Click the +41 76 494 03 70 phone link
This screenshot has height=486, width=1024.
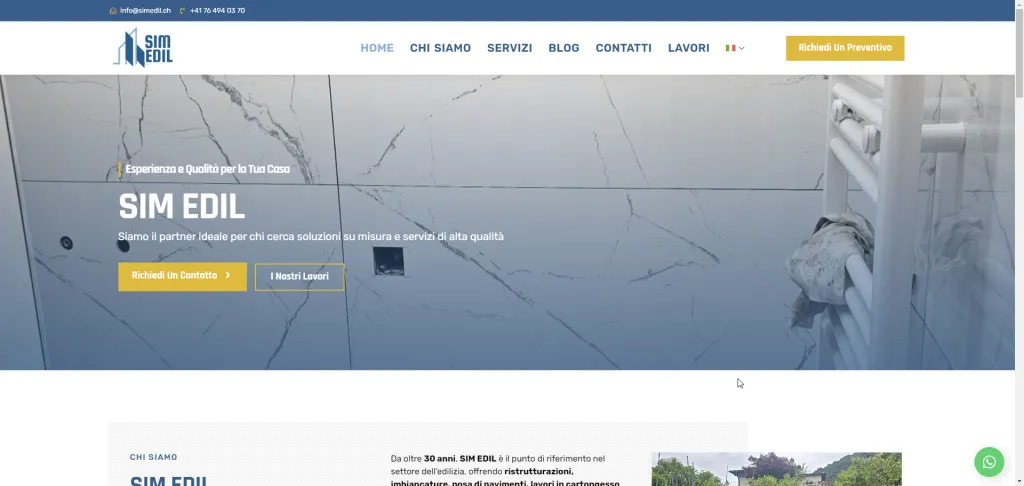click(217, 10)
